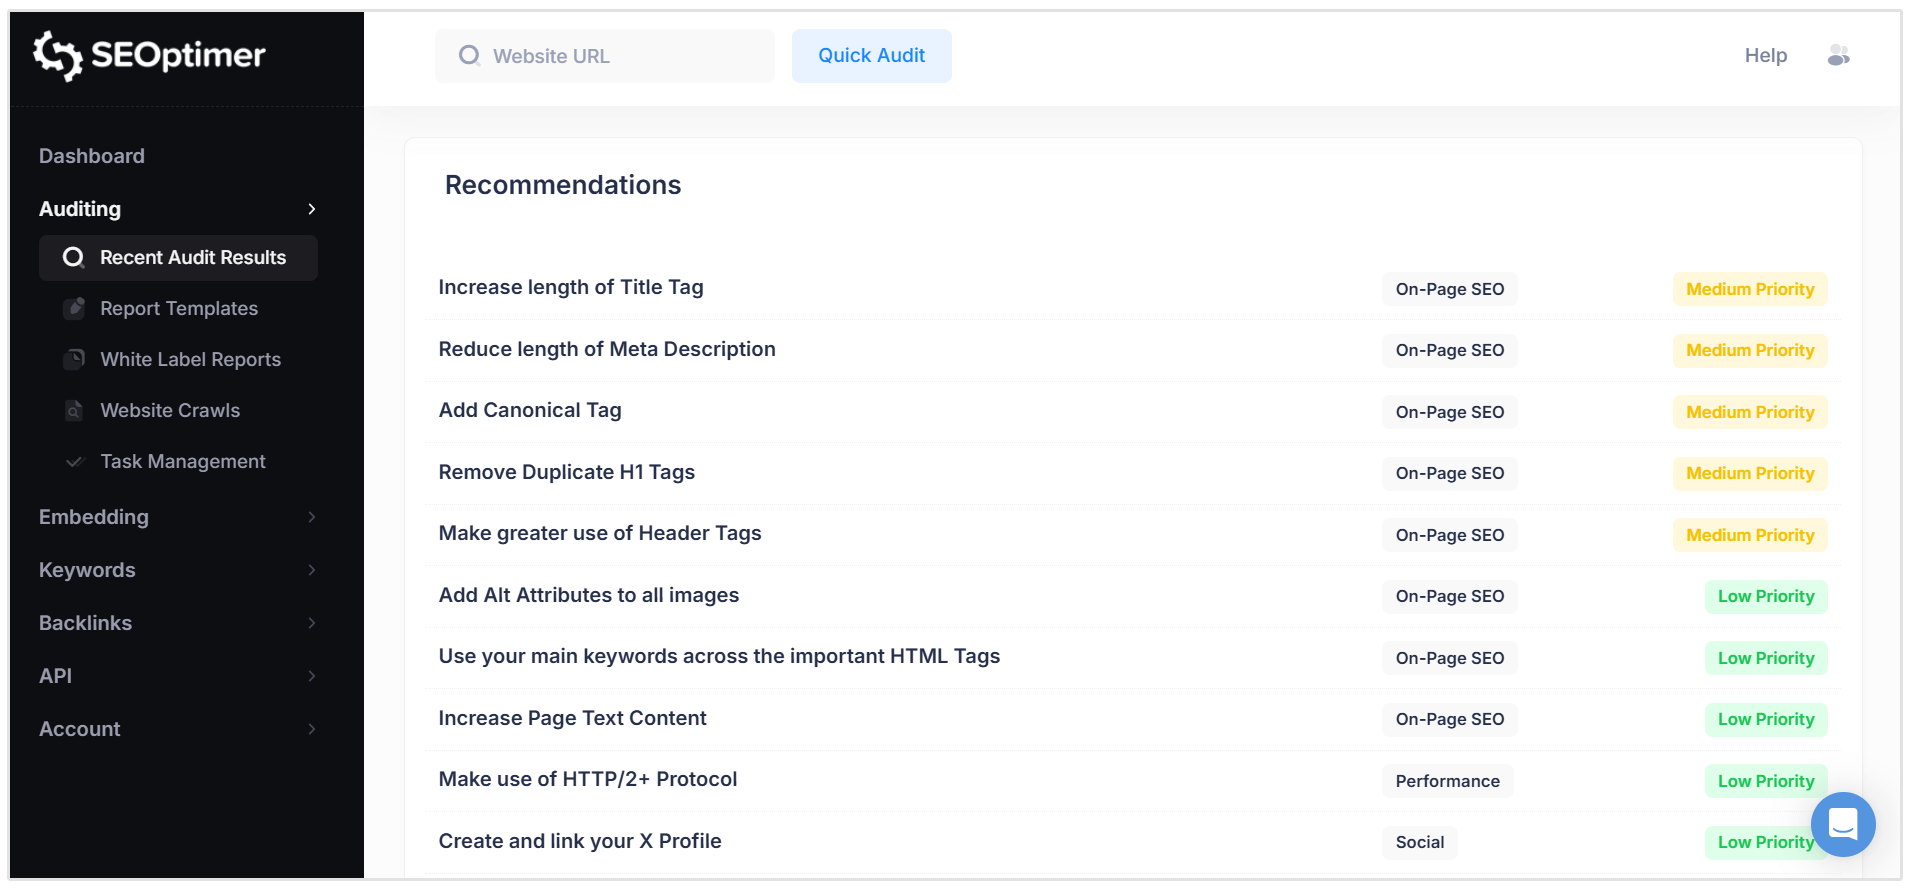Expand the Keywords chevron
The image size is (1910, 890).
[312, 570]
